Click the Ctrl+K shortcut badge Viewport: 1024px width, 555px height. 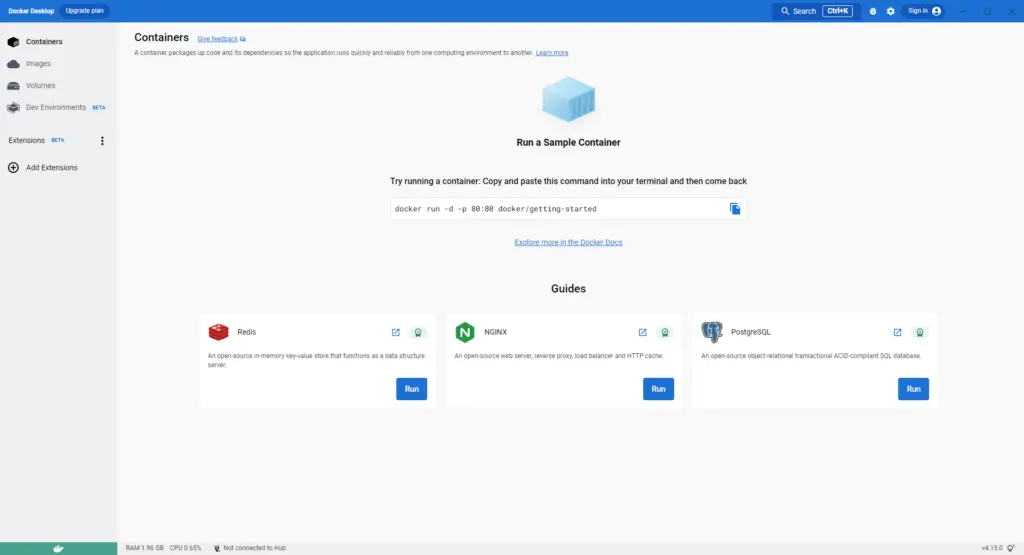[838, 11]
